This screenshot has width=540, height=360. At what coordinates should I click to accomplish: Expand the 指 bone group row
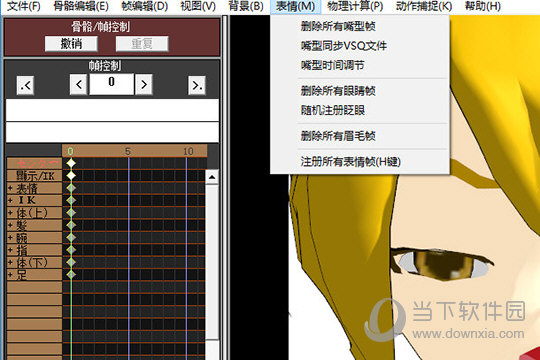(10, 250)
